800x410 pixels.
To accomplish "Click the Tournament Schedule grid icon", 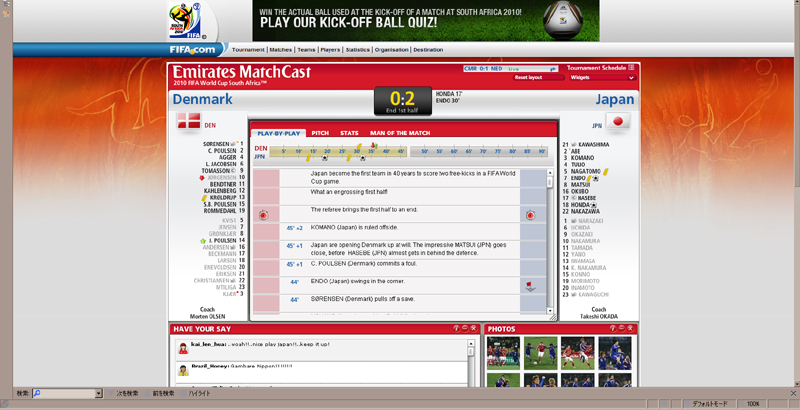I will coord(631,67).
